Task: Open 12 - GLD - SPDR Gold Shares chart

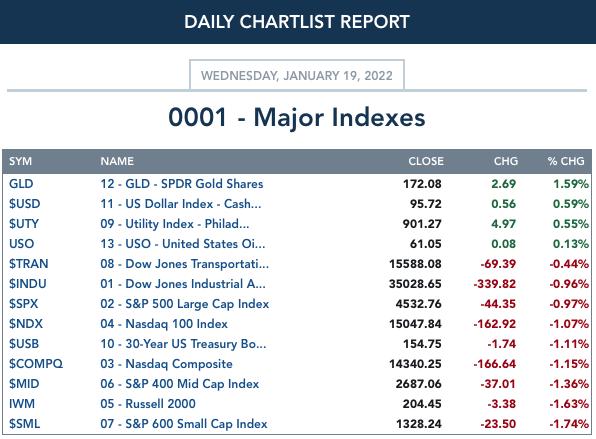Action: point(182,184)
